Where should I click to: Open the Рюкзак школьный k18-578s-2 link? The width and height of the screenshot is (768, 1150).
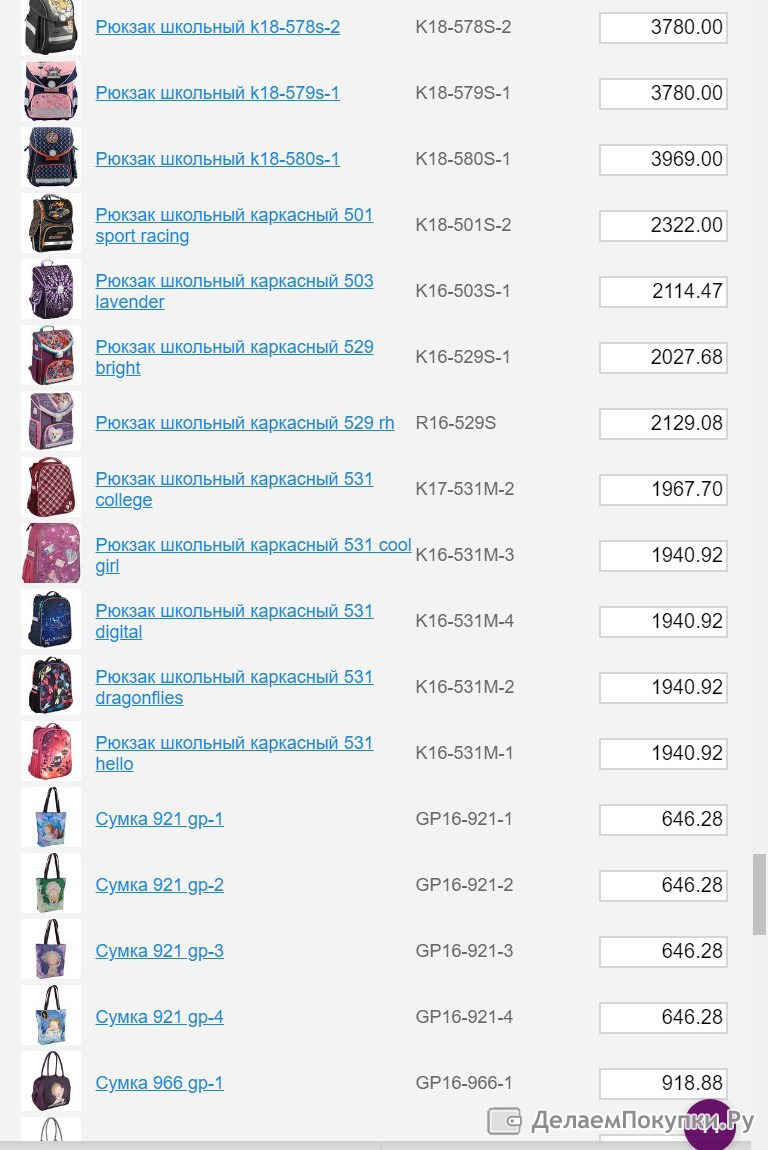point(217,27)
